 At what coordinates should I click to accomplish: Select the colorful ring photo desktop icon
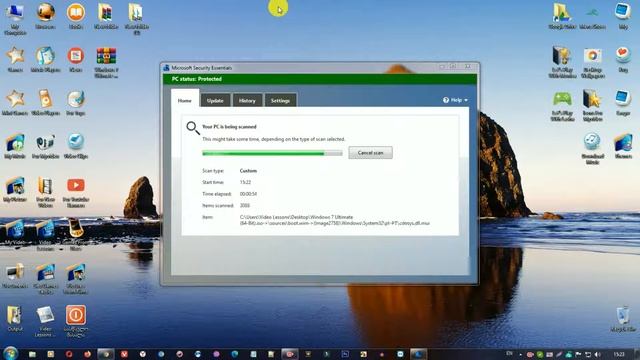pos(592,56)
